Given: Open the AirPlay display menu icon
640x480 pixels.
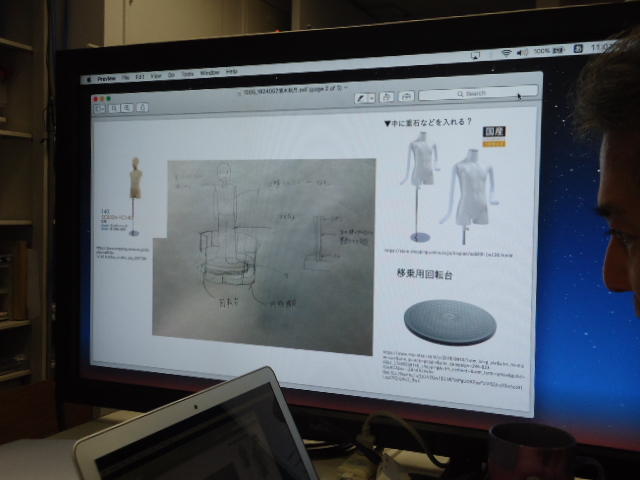Looking at the screenshot, I should [x=475, y=56].
